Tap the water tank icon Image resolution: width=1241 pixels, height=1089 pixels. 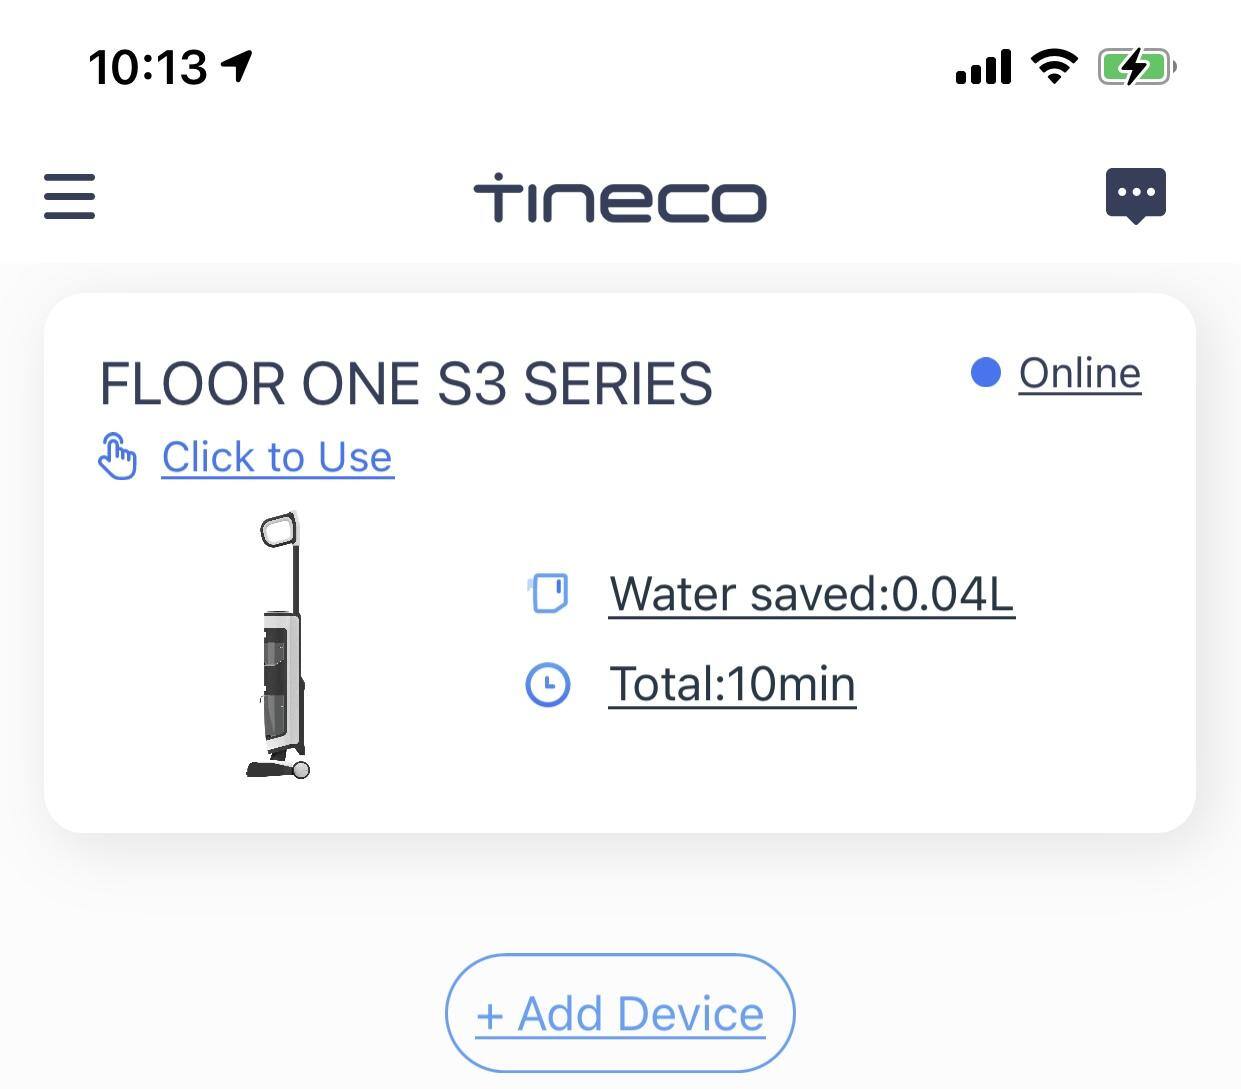pyautogui.click(x=548, y=592)
